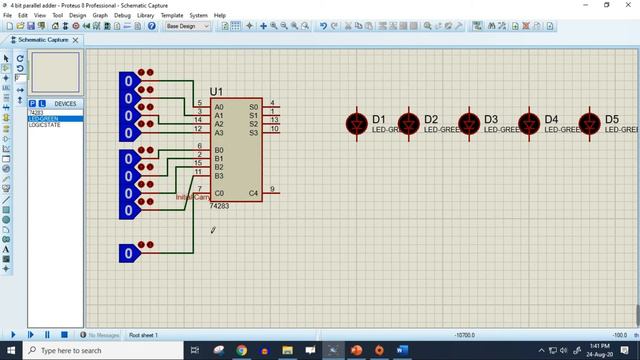
Task: Click the Copy to clipboard icon
Action: point(358,26)
